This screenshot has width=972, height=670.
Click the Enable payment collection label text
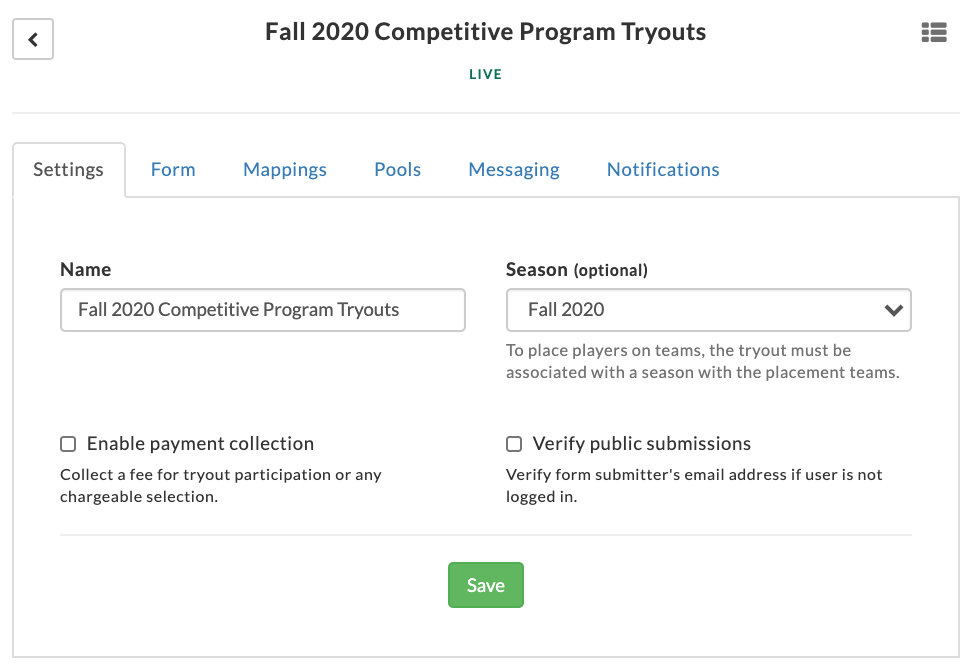pyautogui.click(x=200, y=444)
